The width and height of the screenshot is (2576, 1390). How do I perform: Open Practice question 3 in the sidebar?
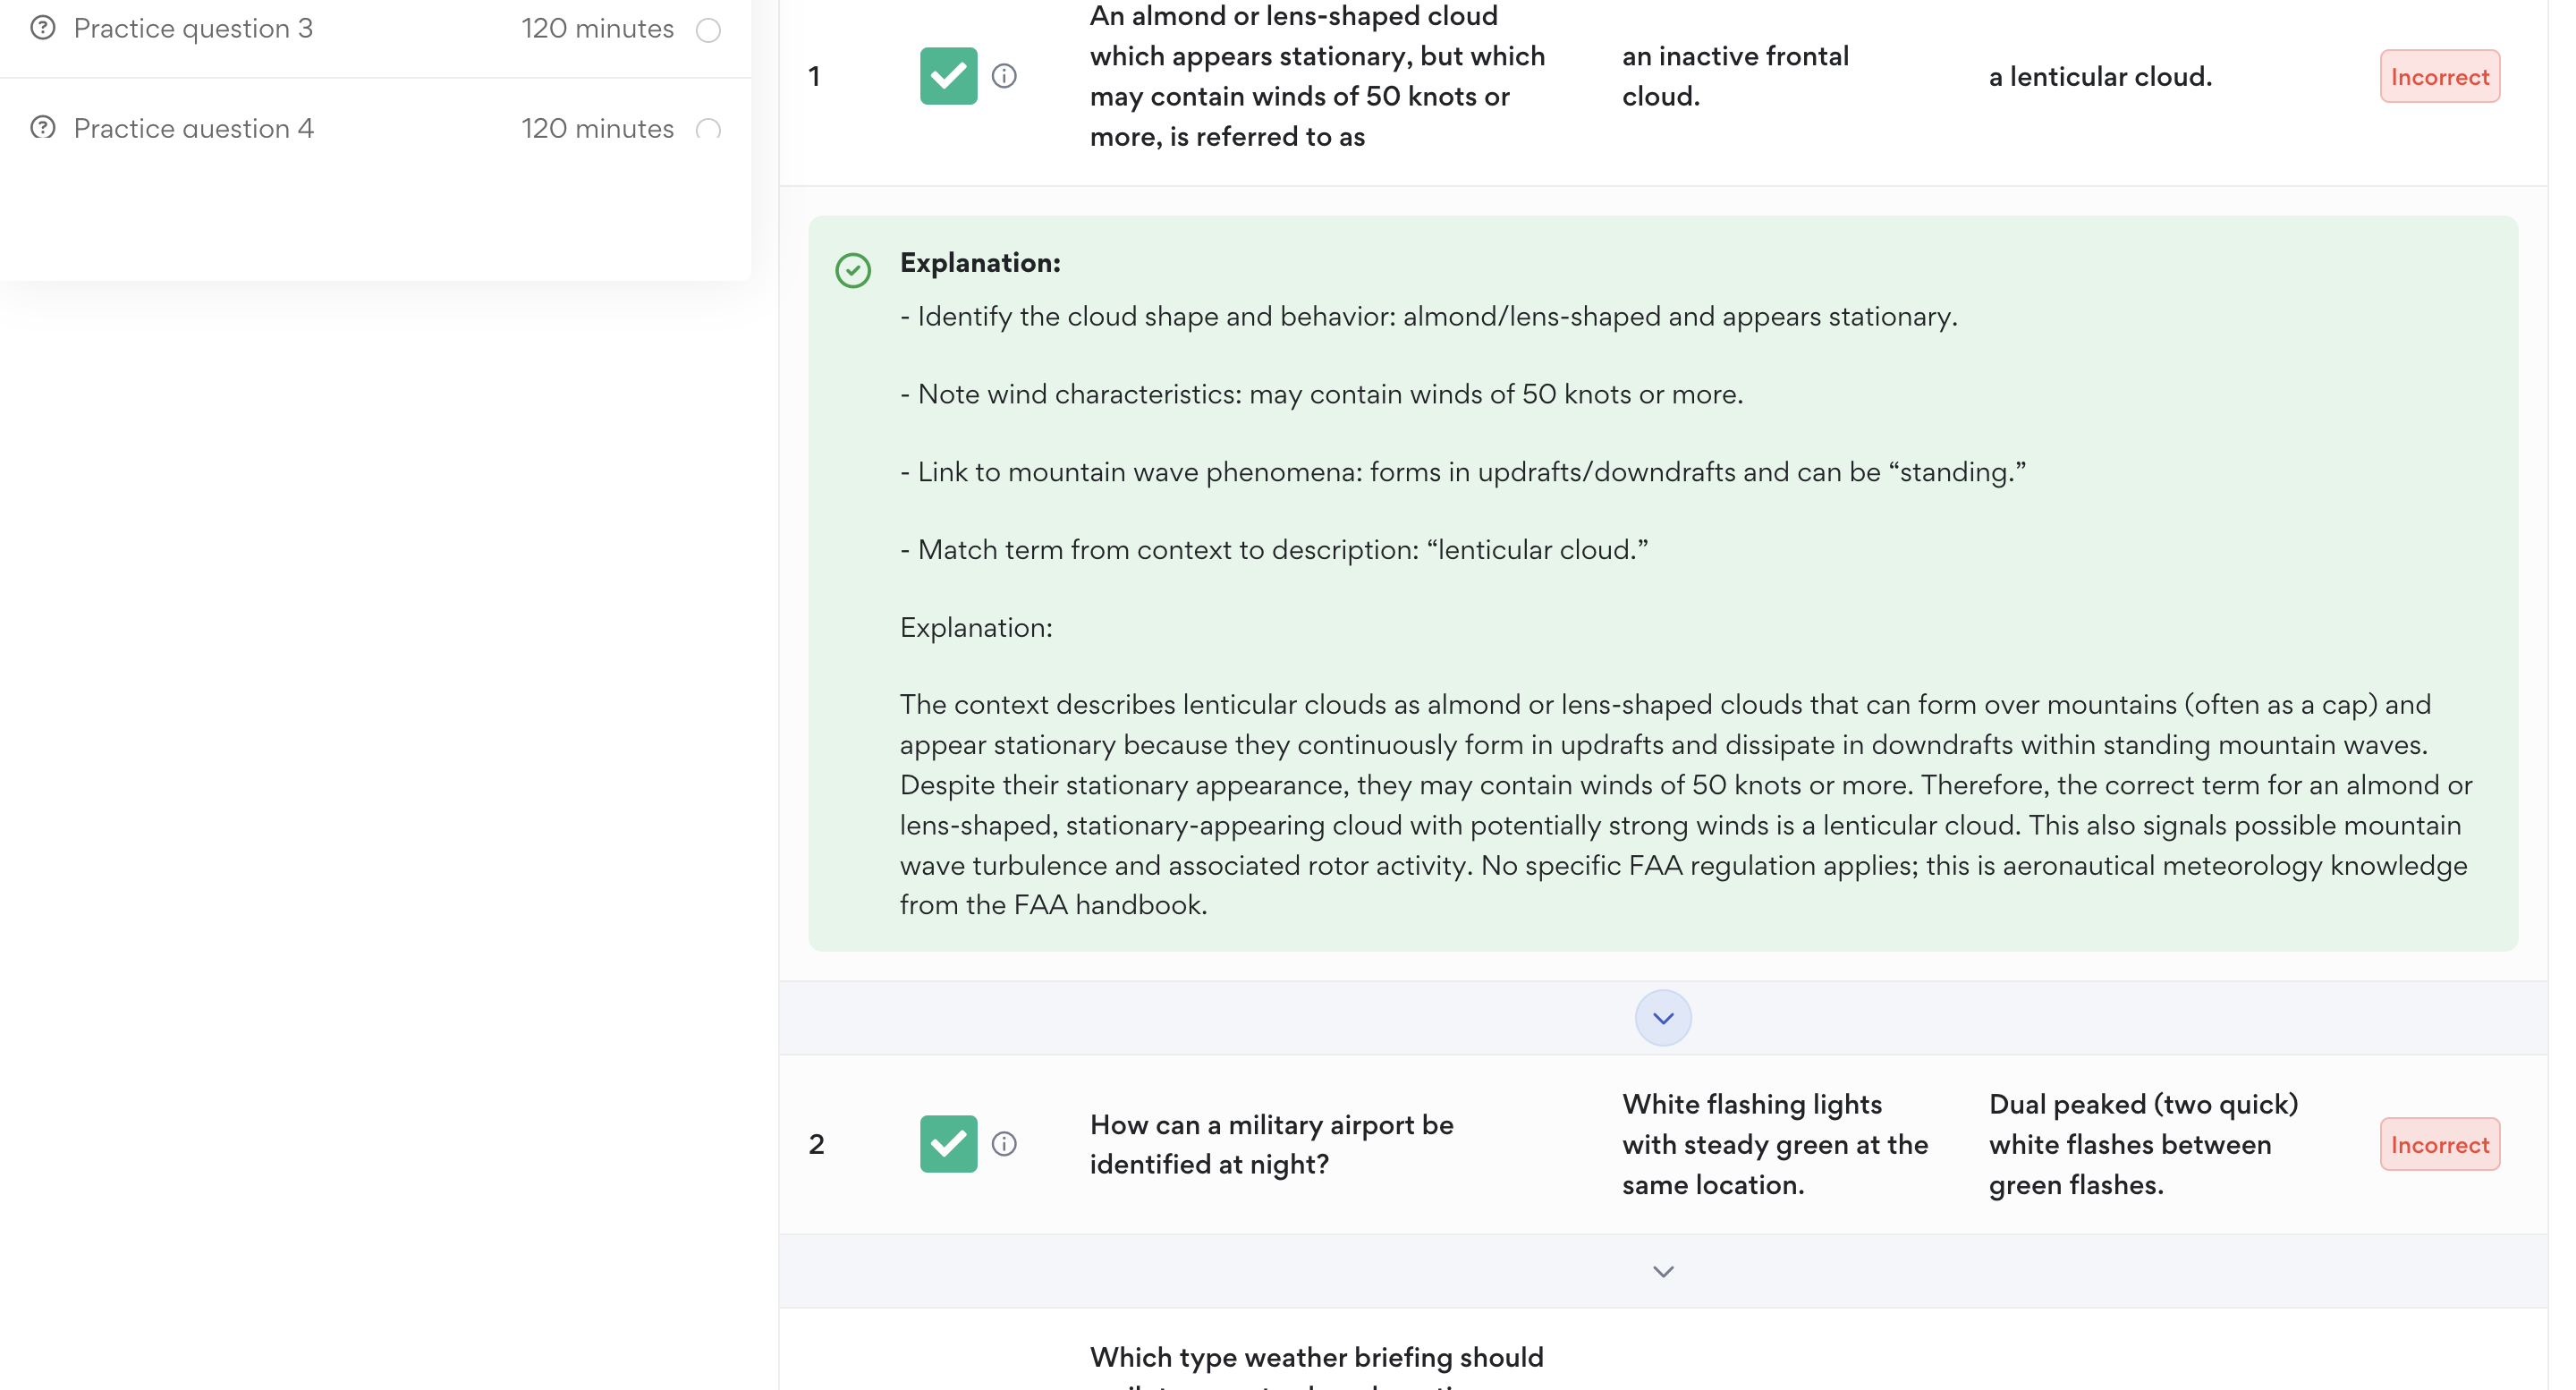[x=193, y=28]
